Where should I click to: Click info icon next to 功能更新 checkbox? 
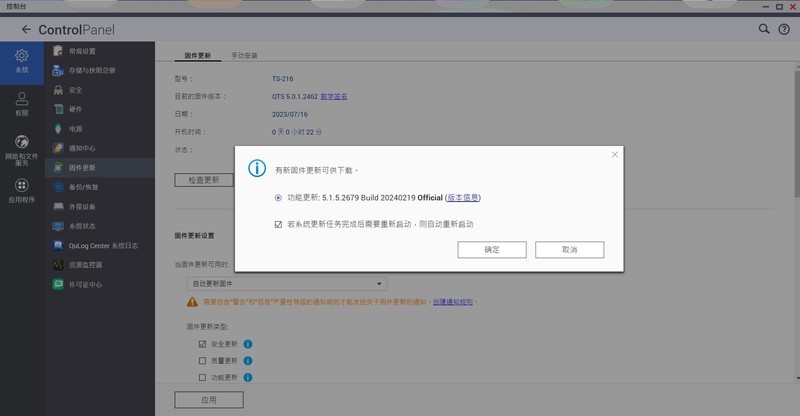tap(248, 378)
